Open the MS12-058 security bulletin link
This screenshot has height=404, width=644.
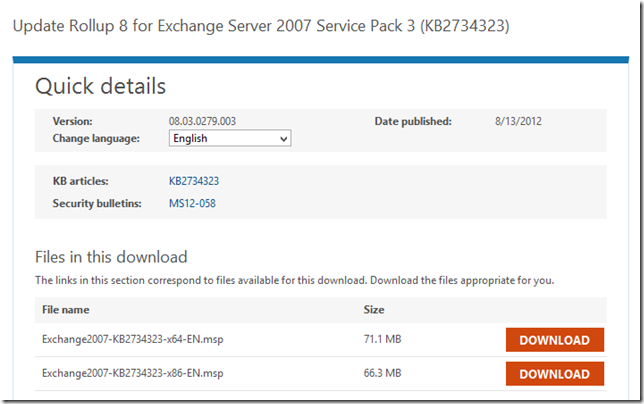(x=192, y=203)
